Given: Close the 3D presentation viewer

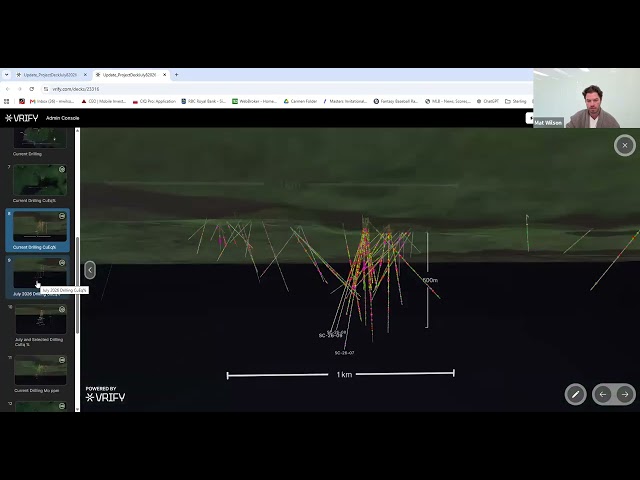Looking at the screenshot, I should (624, 145).
